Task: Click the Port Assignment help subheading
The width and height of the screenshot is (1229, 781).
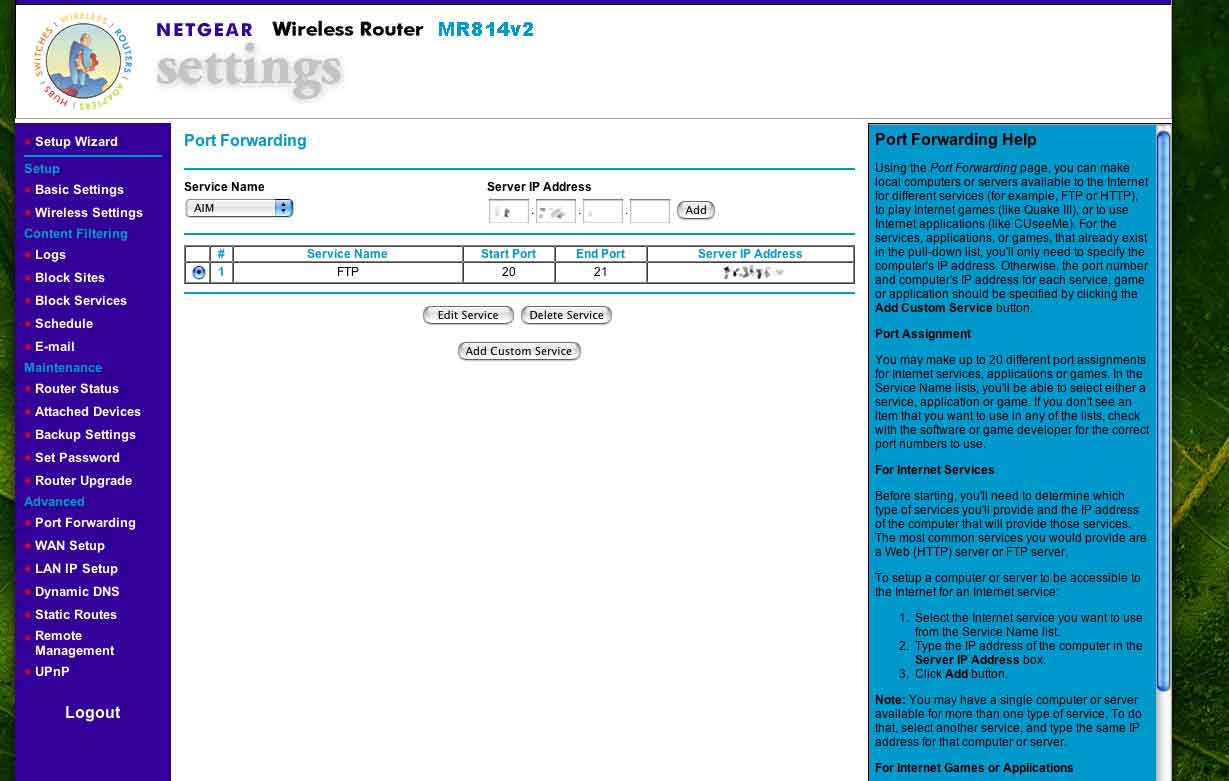Action: [923, 334]
